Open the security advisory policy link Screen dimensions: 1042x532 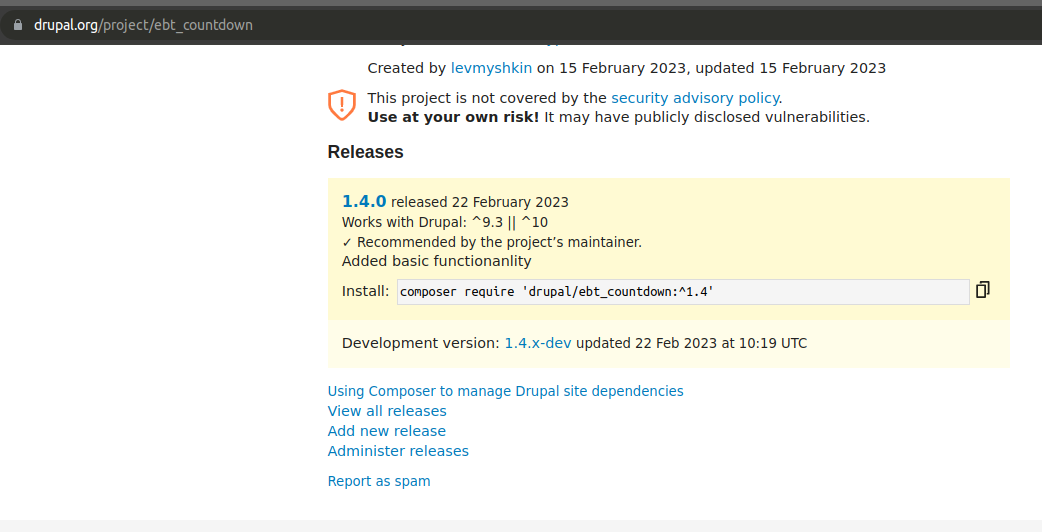(x=694, y=98)
